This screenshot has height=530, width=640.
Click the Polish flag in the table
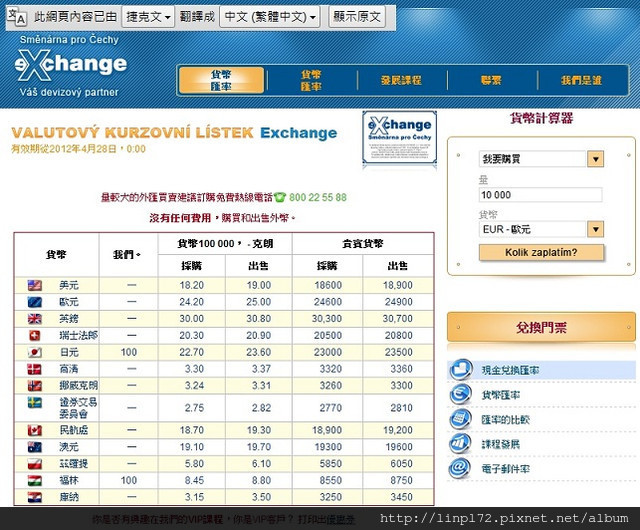pos(35,464)
